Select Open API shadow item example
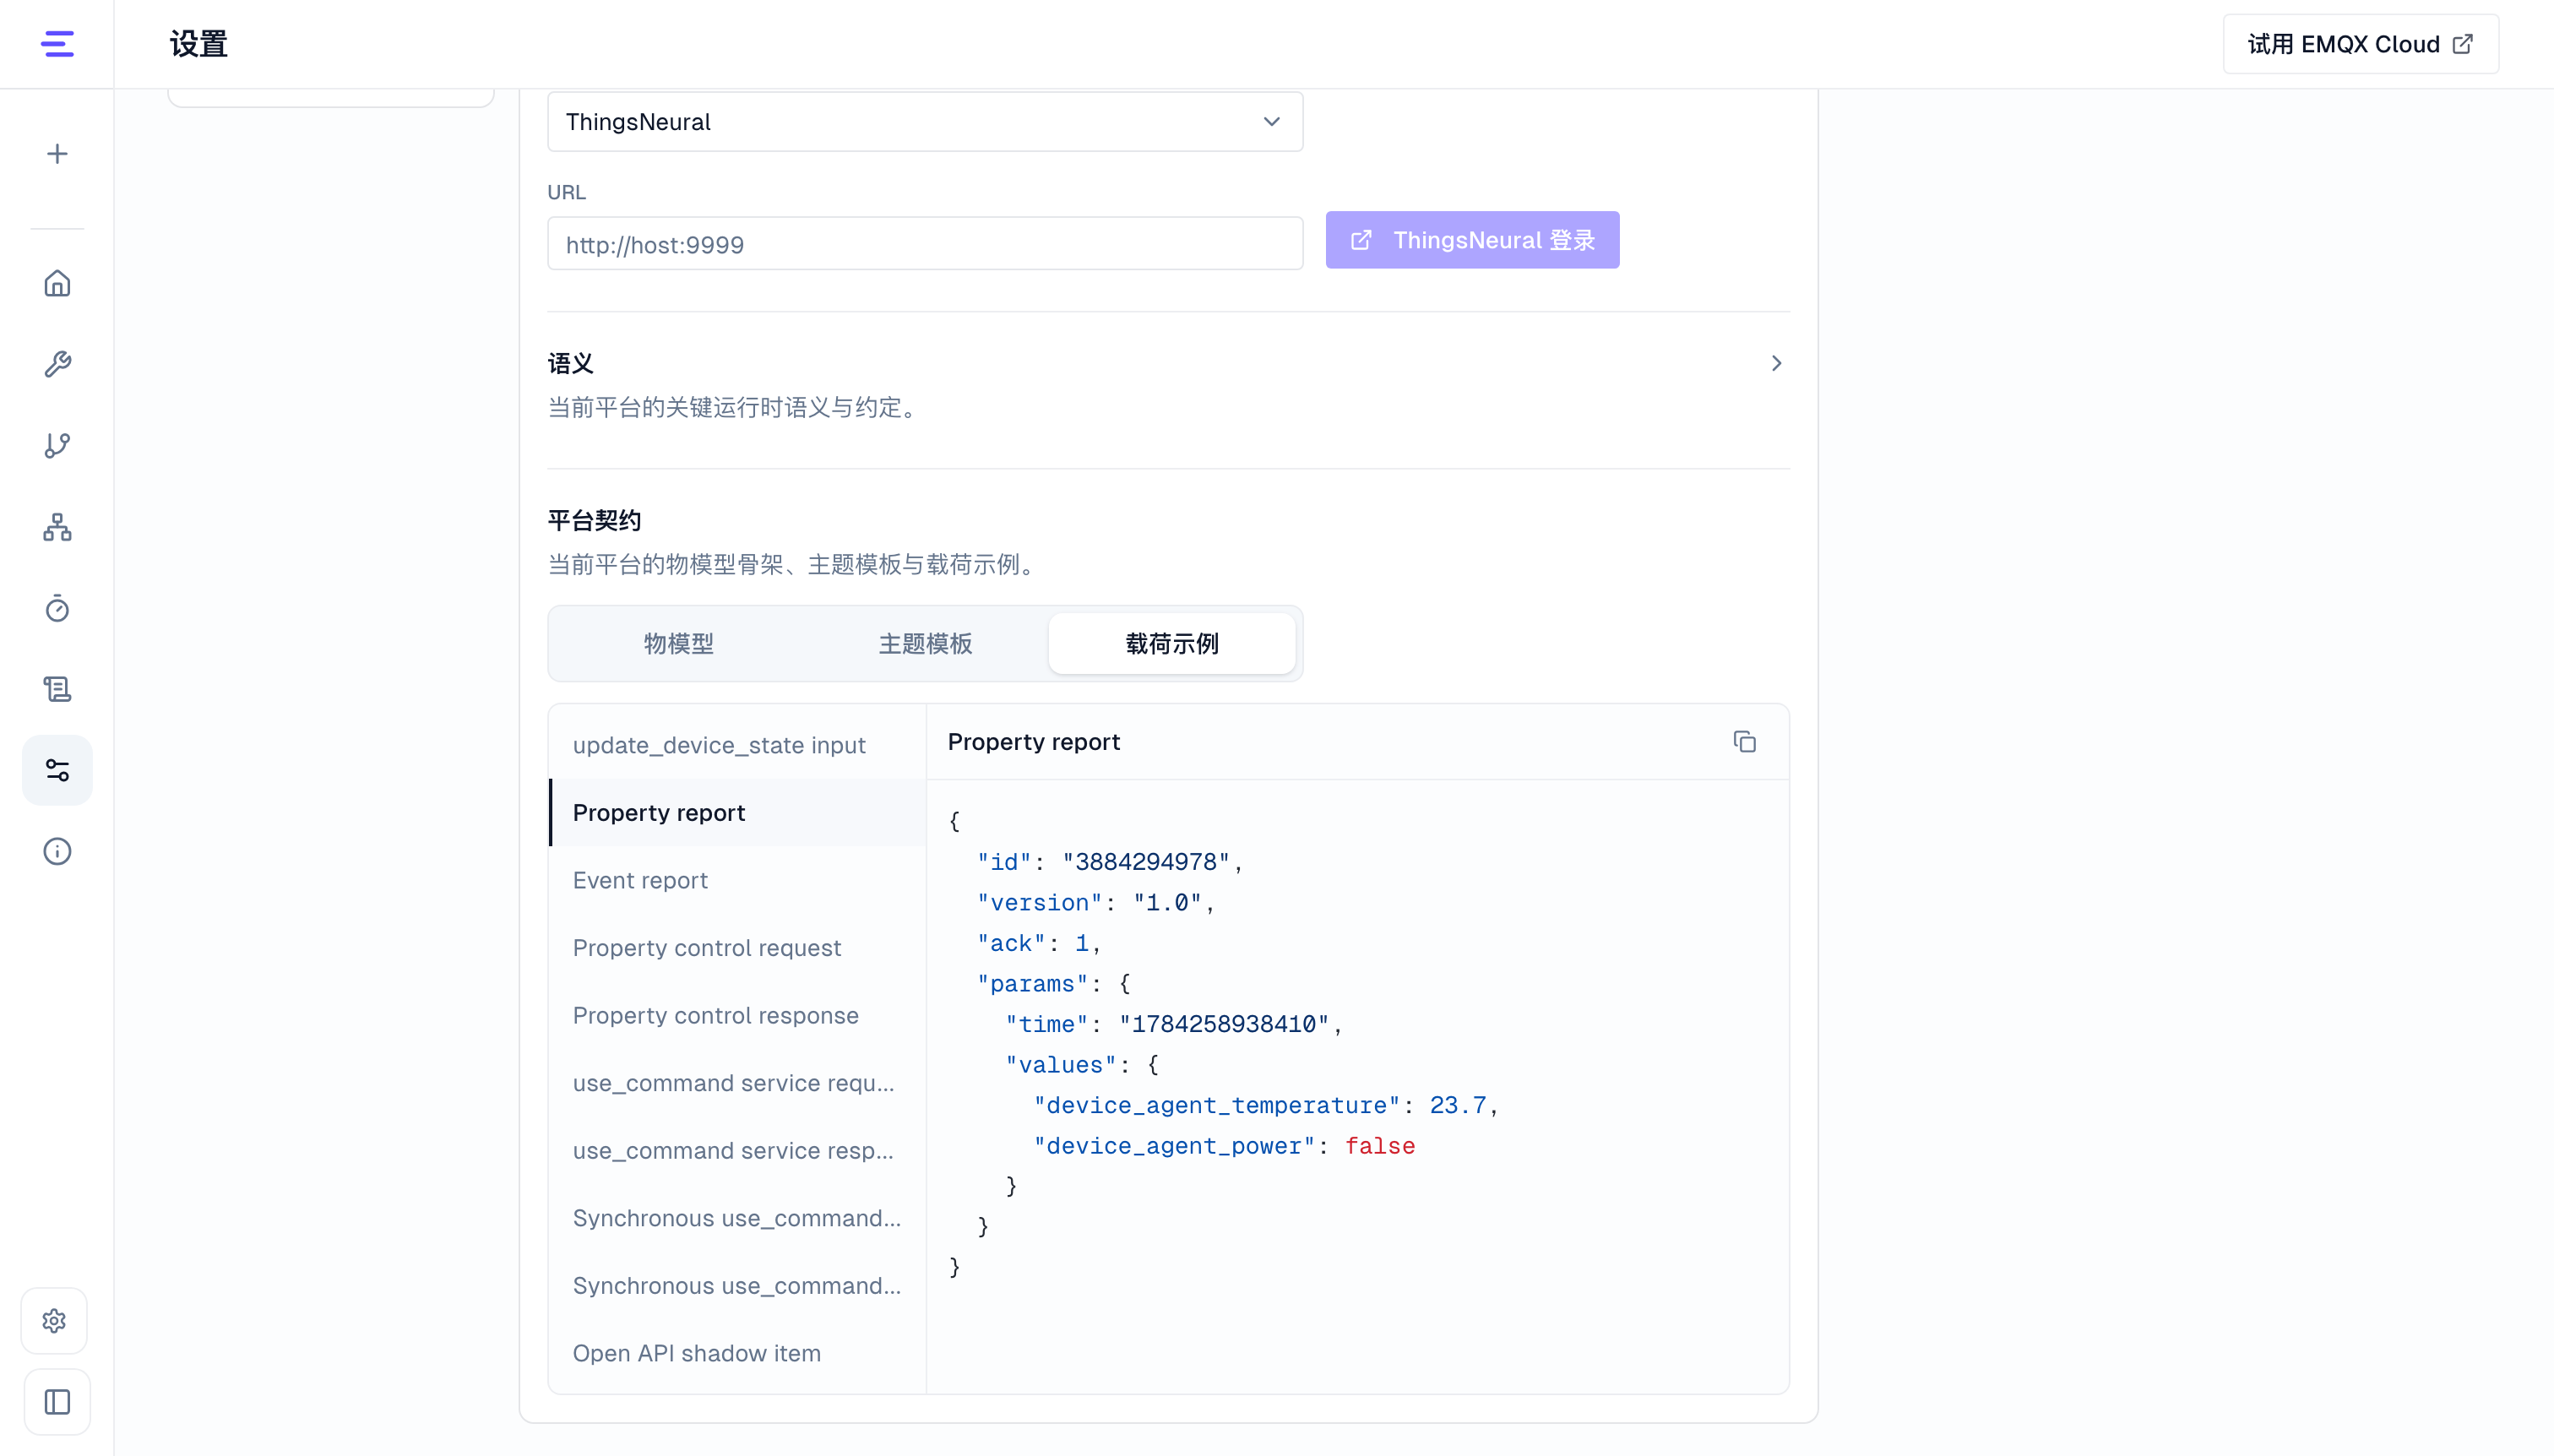This screenshot has height=1456, width=2554. pyautogui.click(x=737, y=1353)
